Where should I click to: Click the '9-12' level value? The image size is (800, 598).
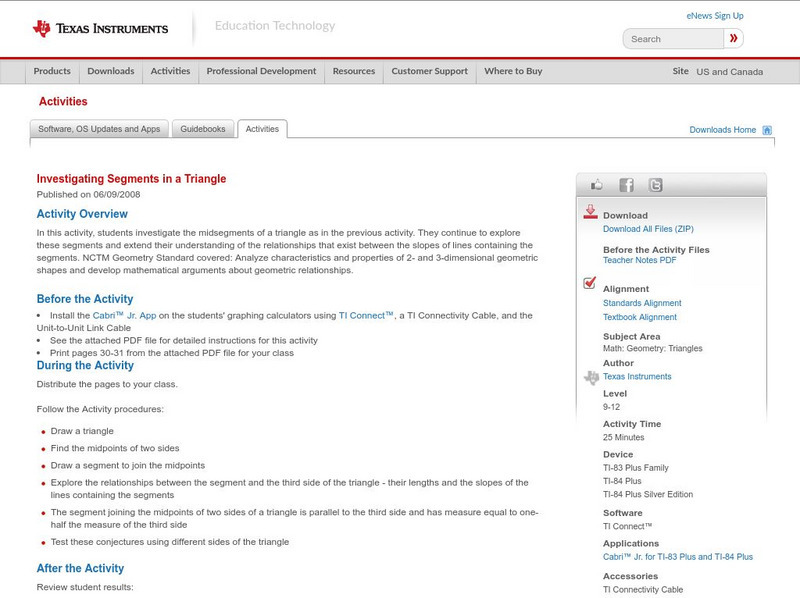tap(611, 407)
